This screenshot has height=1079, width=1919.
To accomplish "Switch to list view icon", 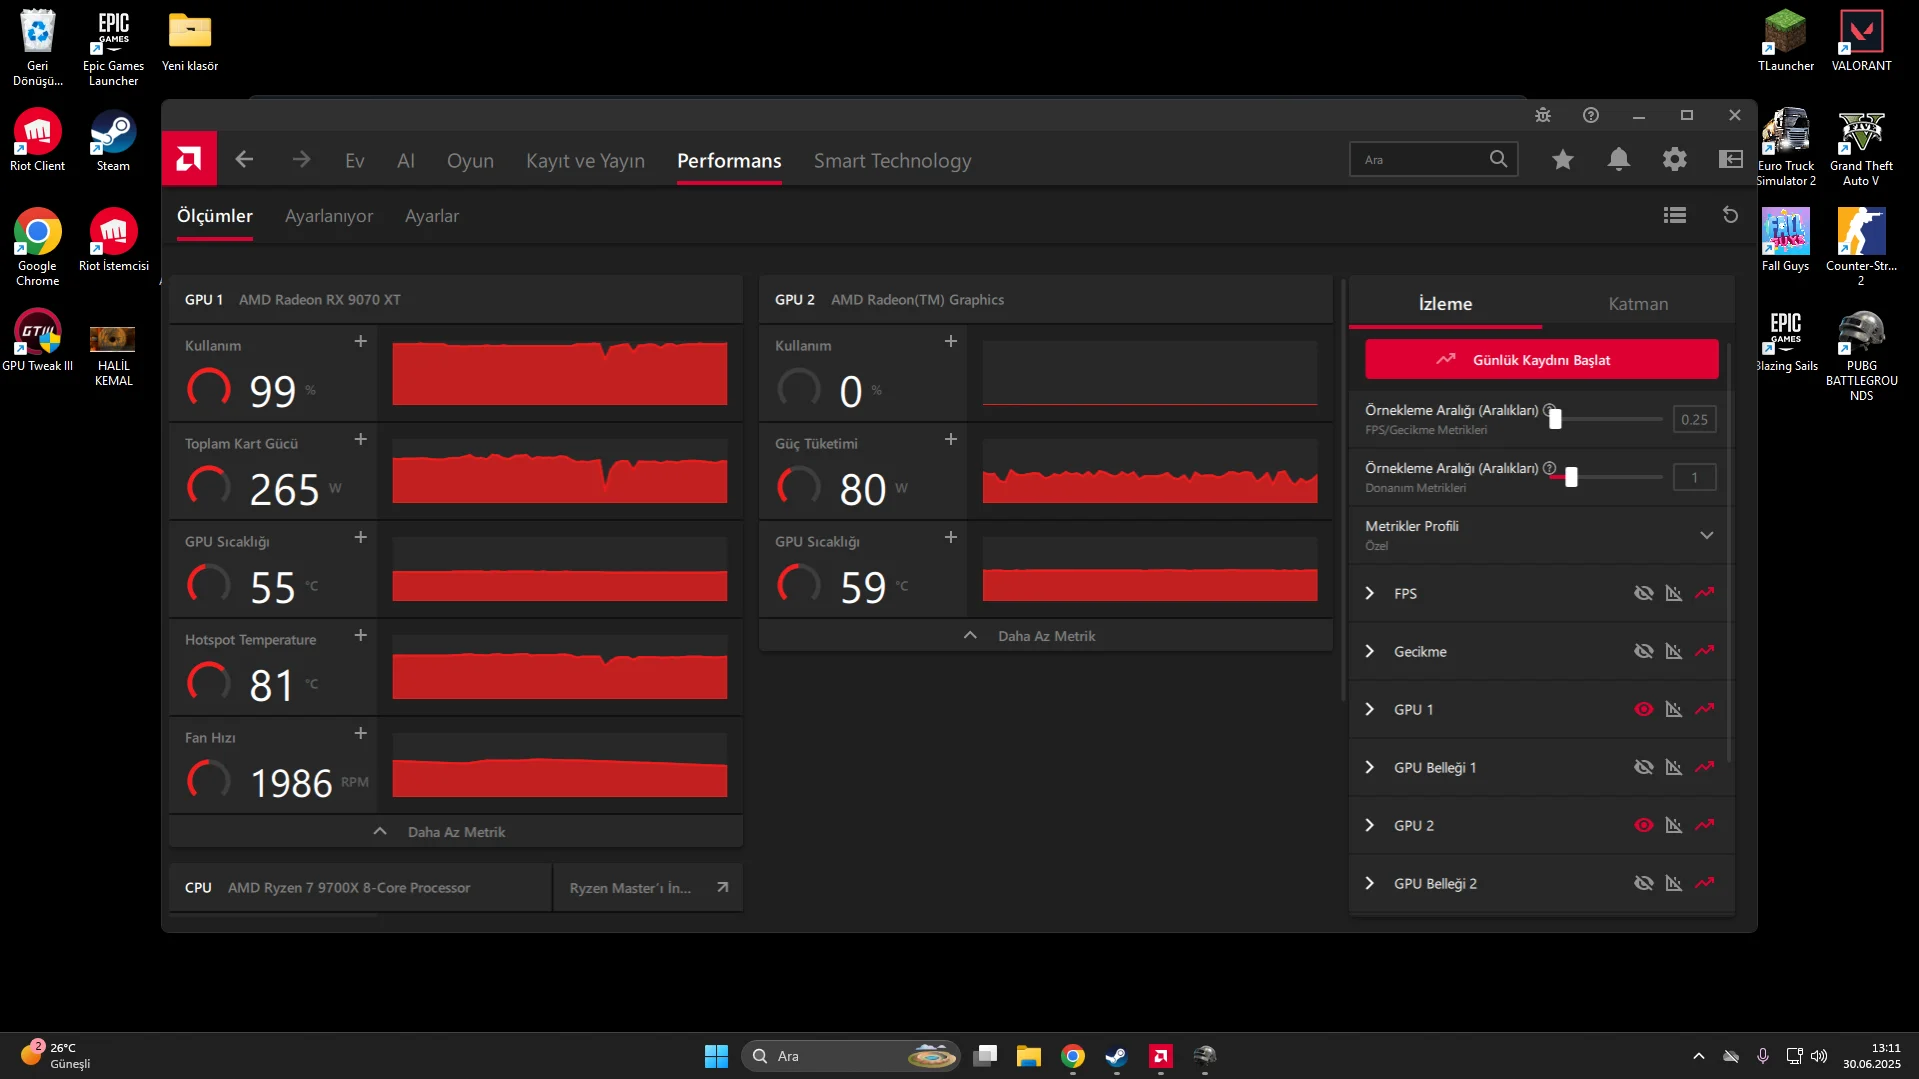I will pos(1674,215).
